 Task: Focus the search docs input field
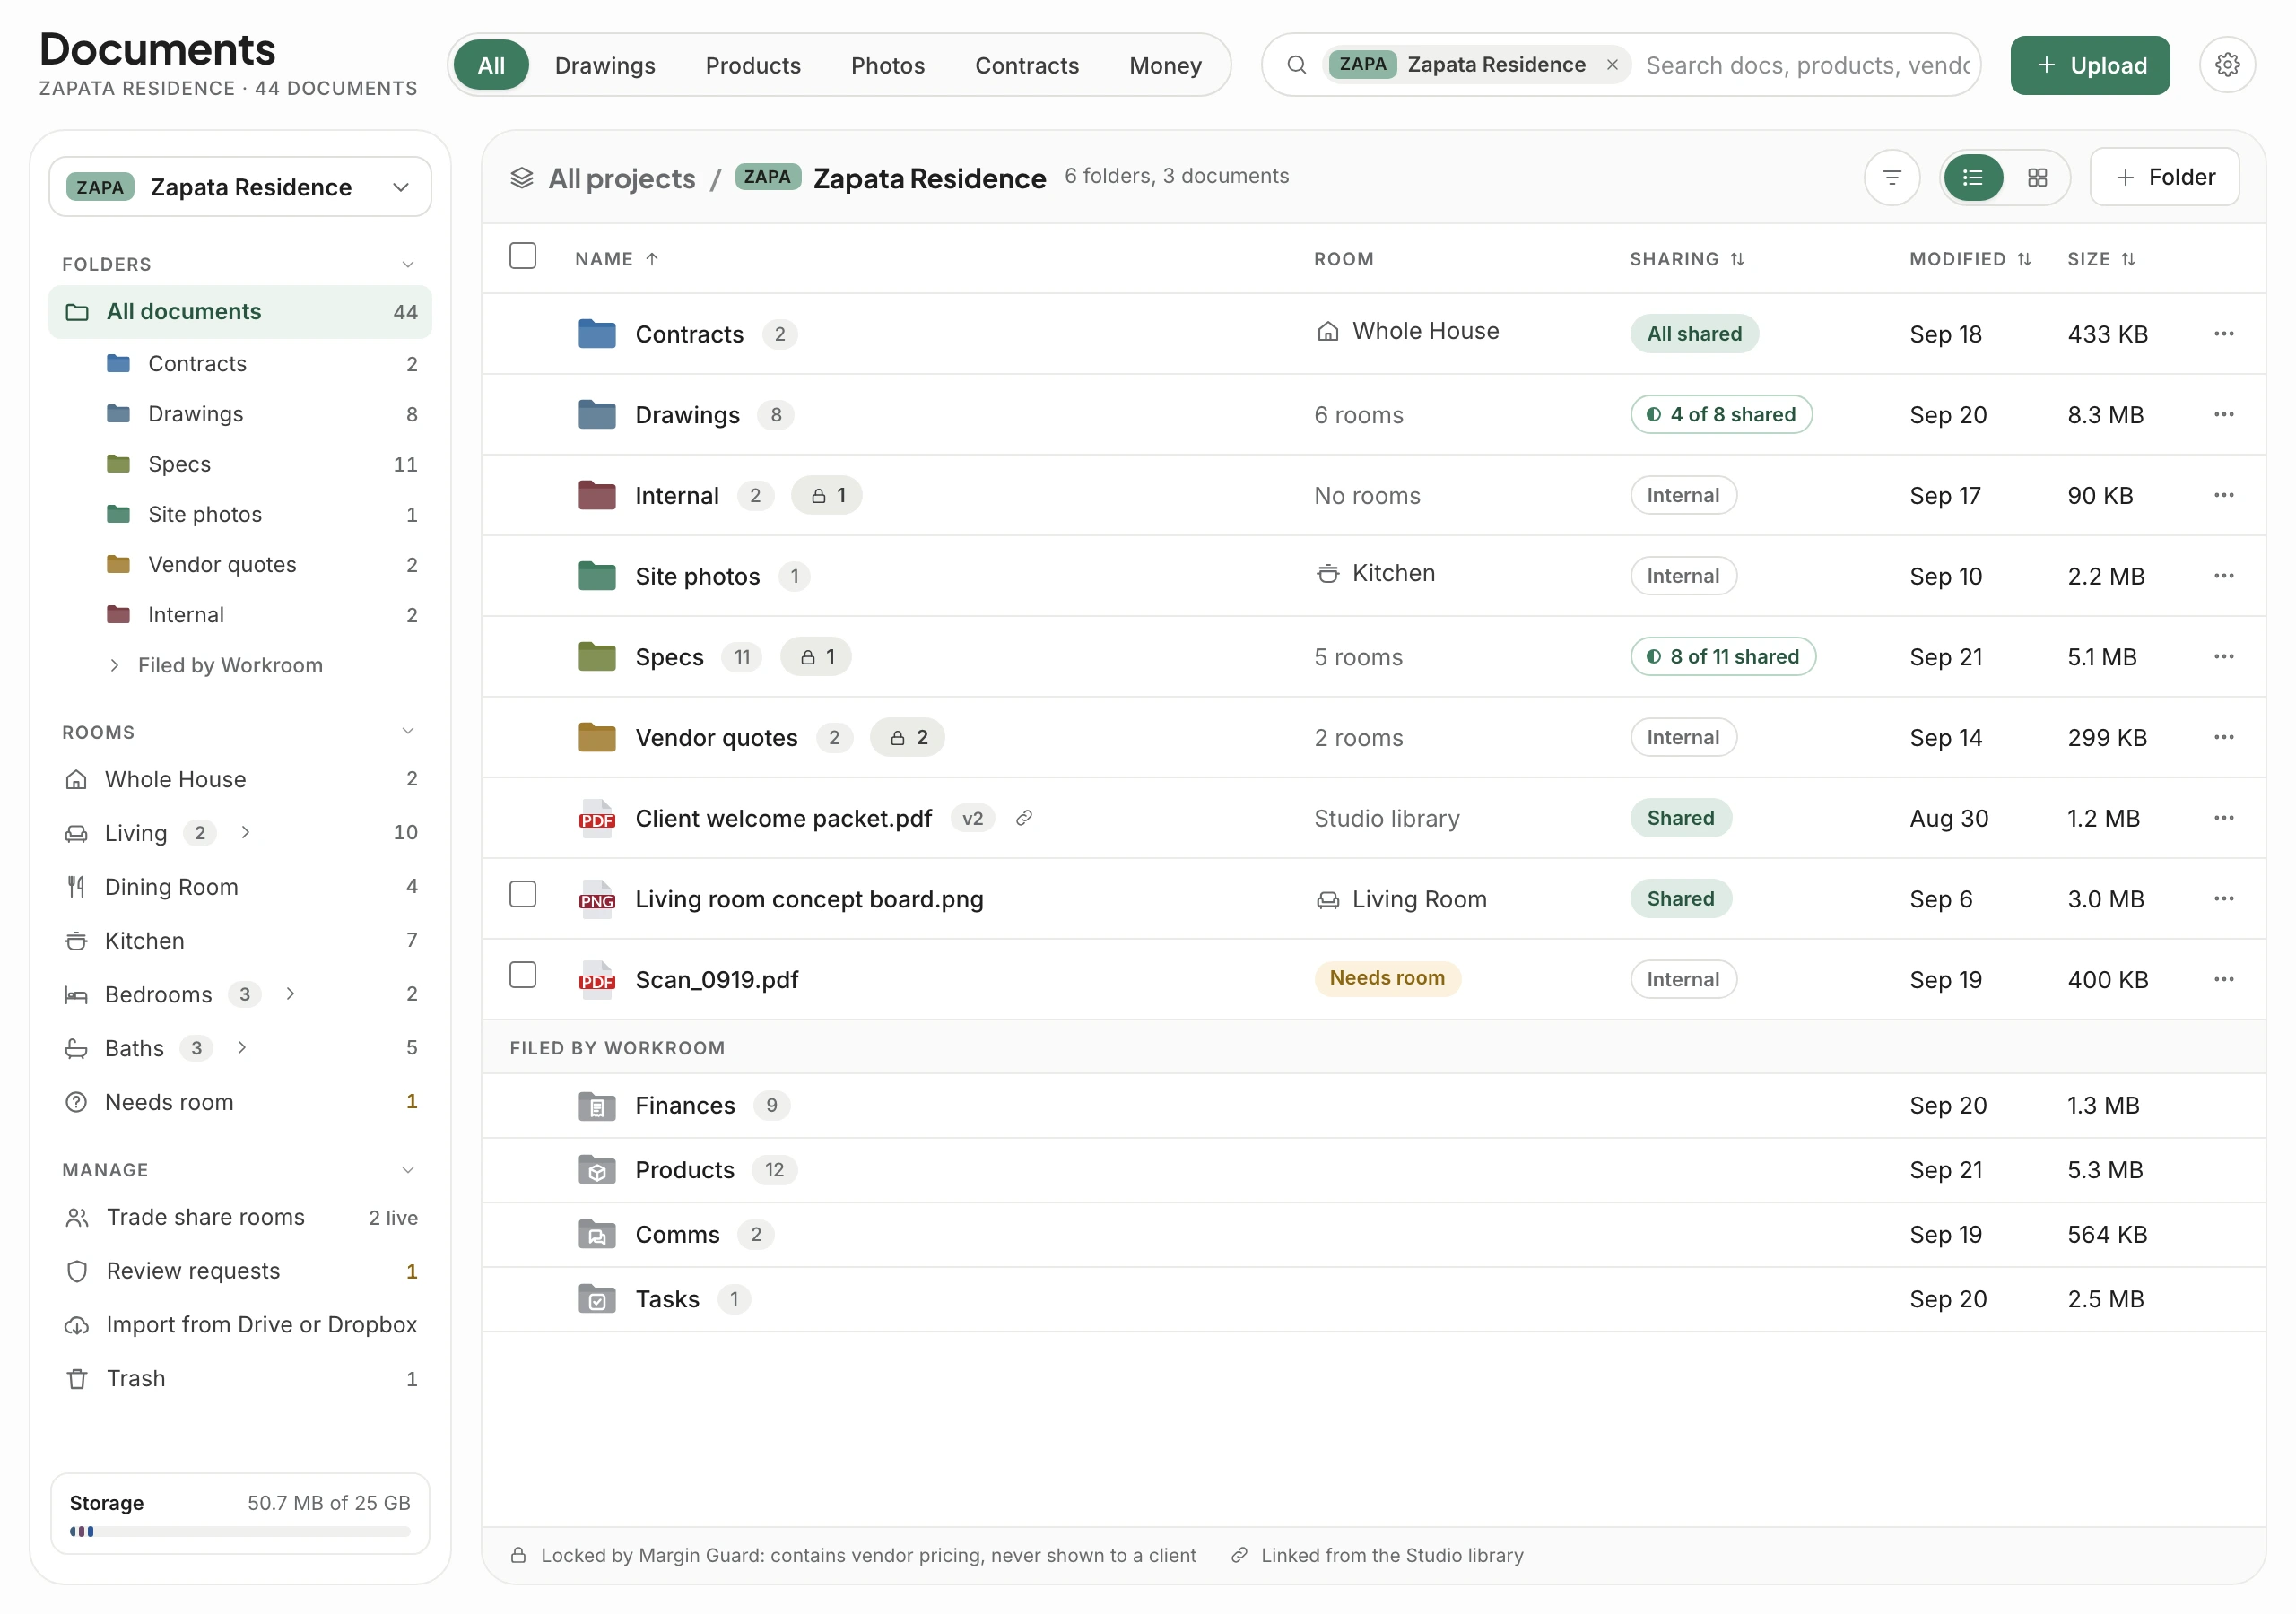point(1808,66)
